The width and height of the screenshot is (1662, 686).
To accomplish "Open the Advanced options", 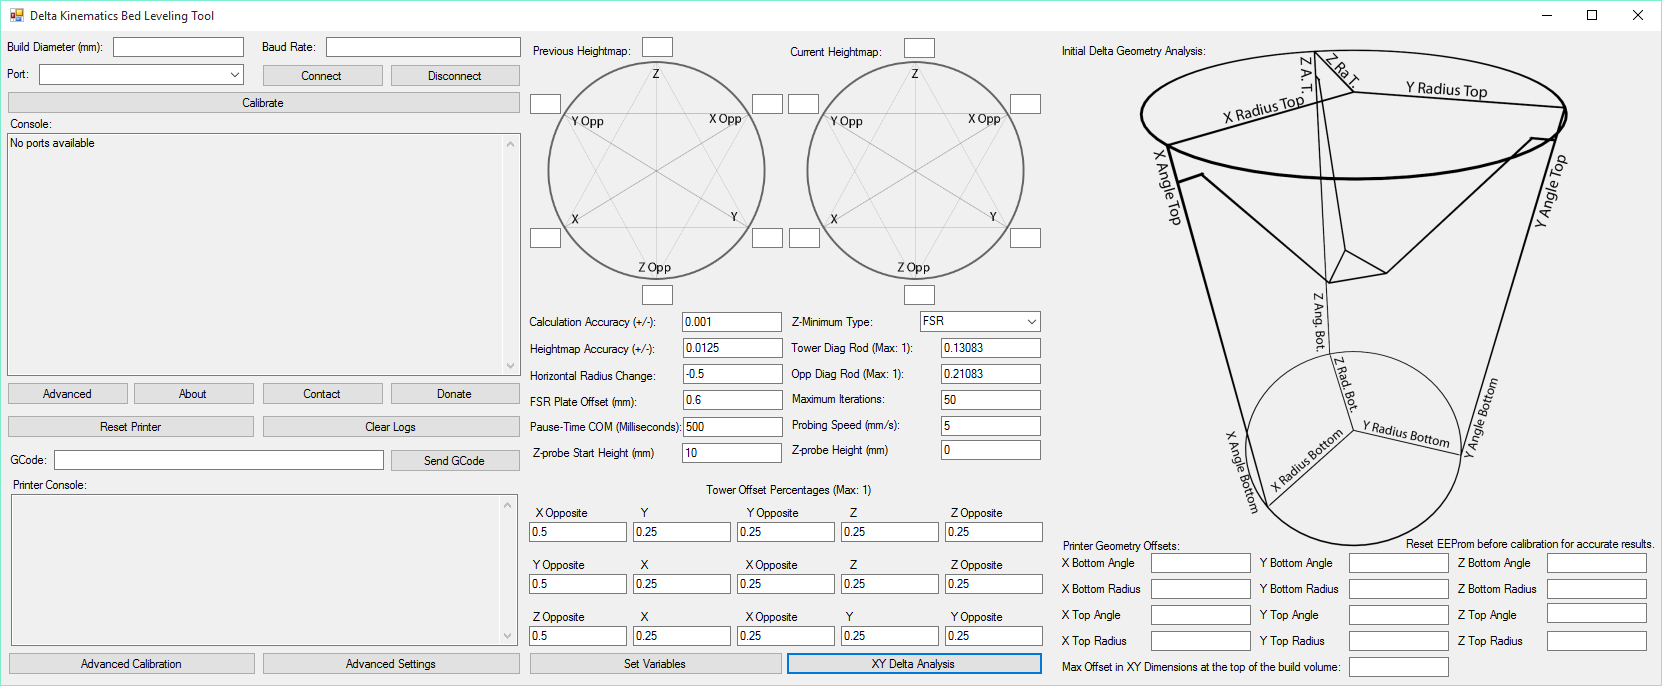I will (x=67, y=394).
